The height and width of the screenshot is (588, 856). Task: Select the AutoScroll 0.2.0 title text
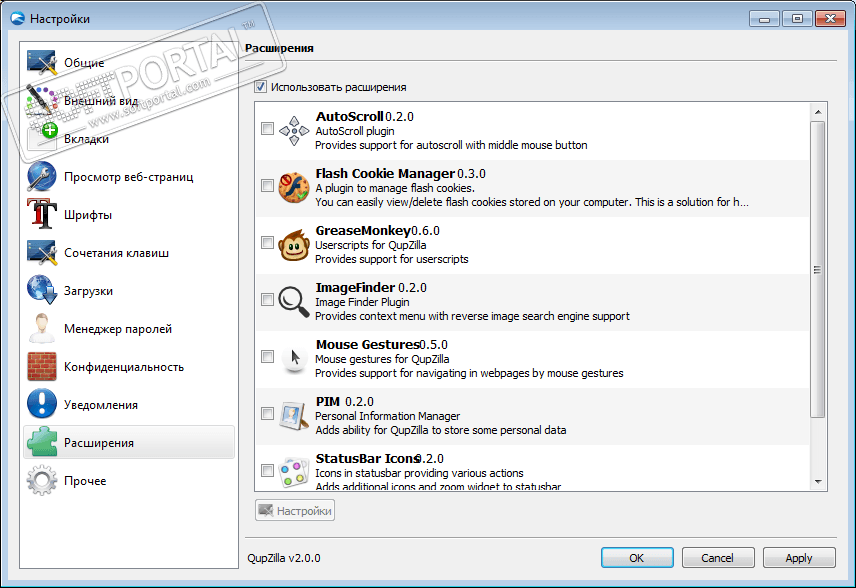[x=364, y=116]
